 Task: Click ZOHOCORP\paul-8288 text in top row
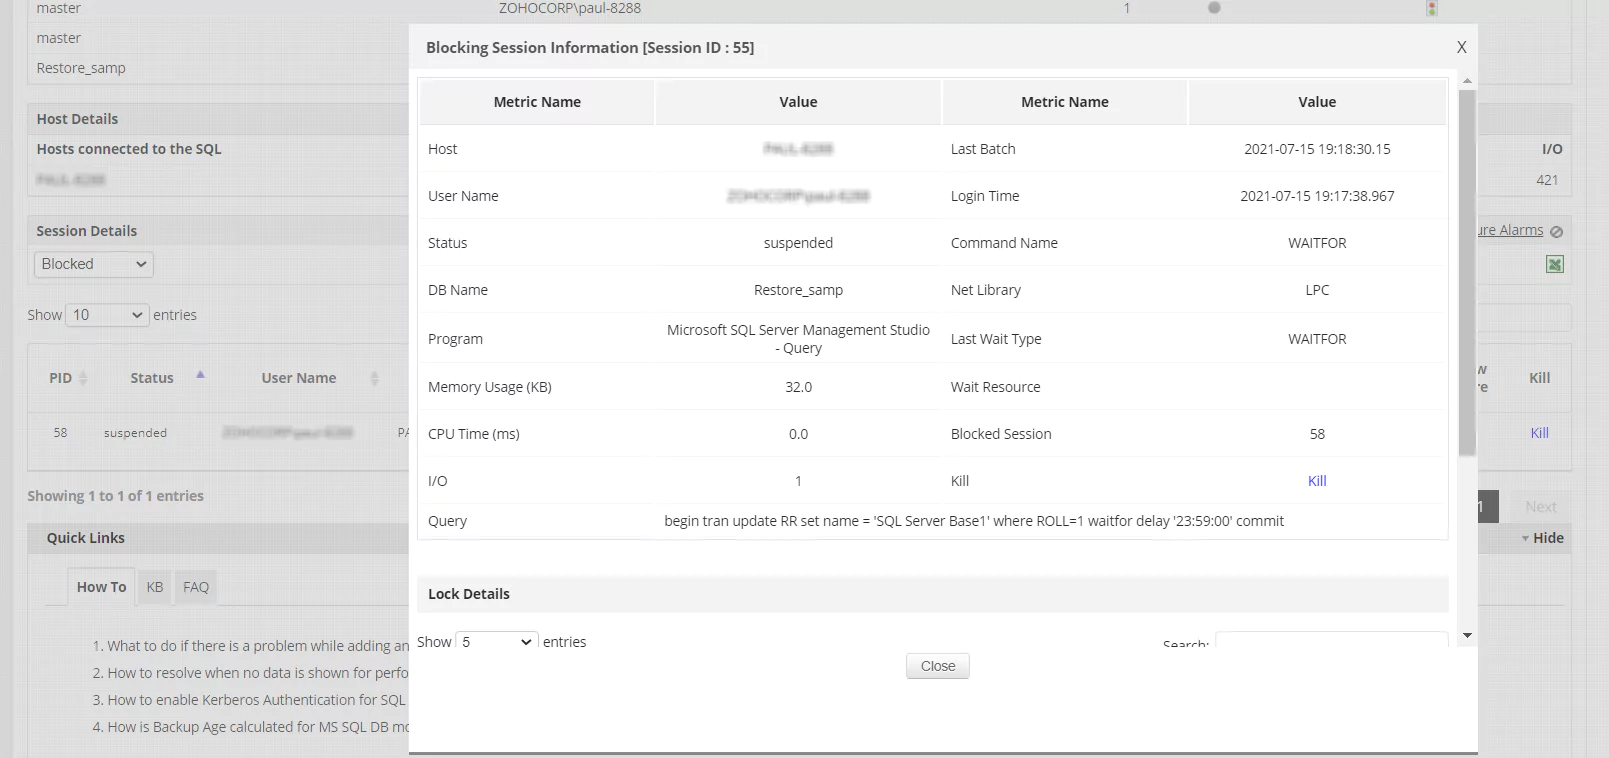click(x=570, y=8)
